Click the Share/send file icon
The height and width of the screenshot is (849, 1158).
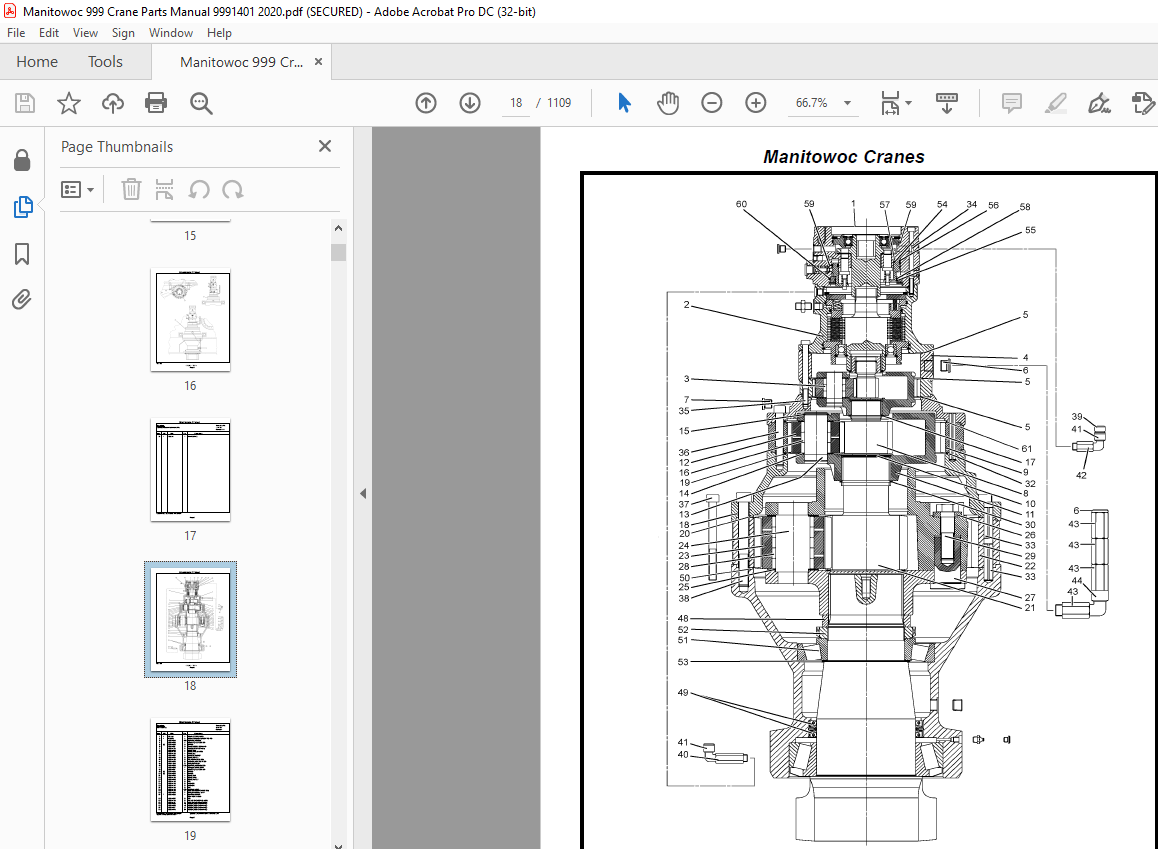1143,103
